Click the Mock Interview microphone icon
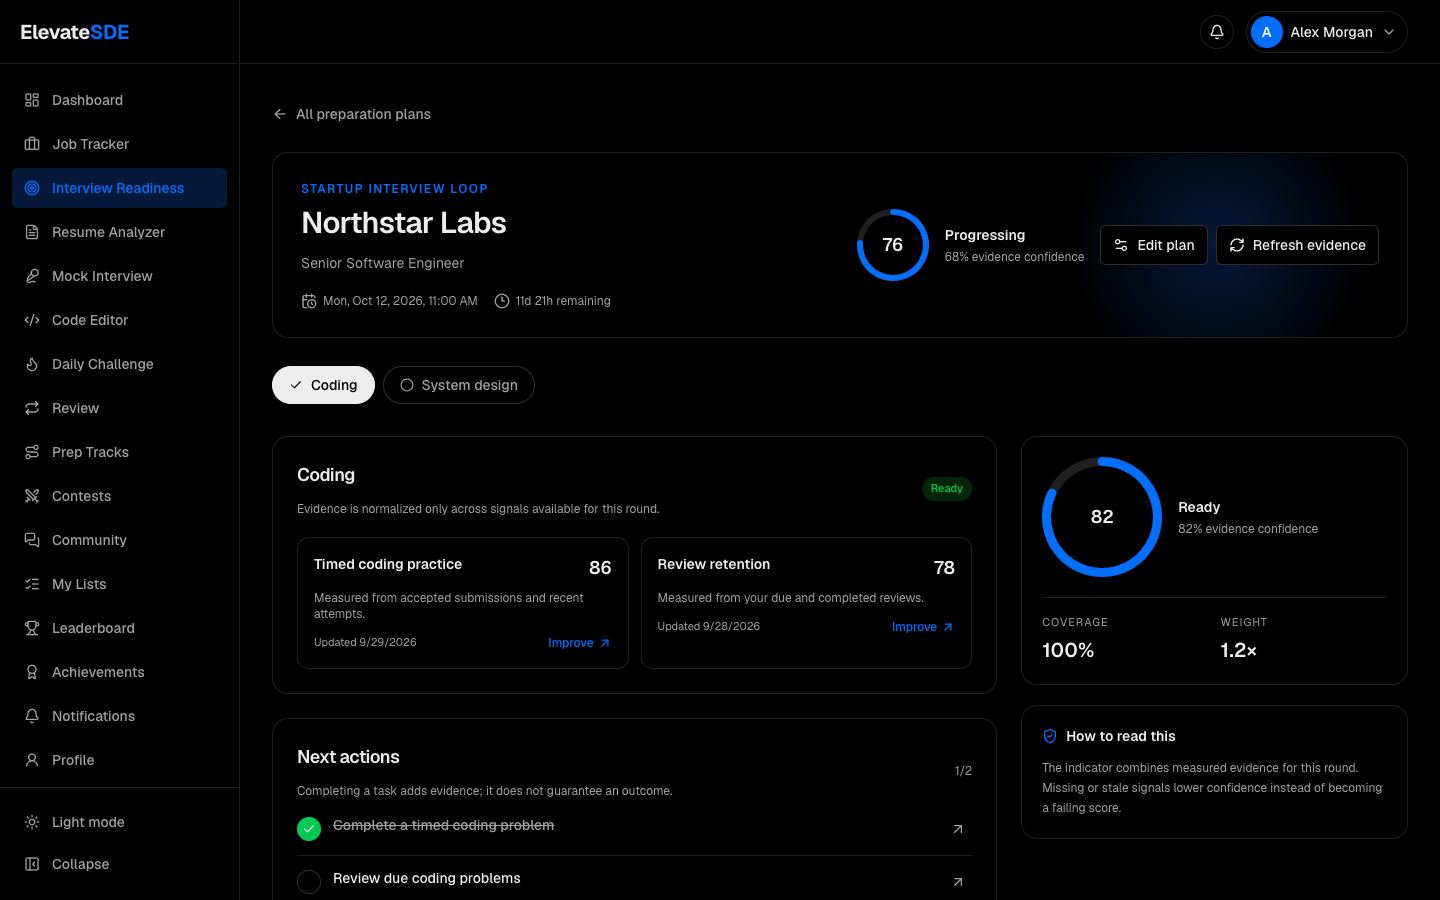The height and width of the screenshot is (900, 1440). click(x=32, y=276)
